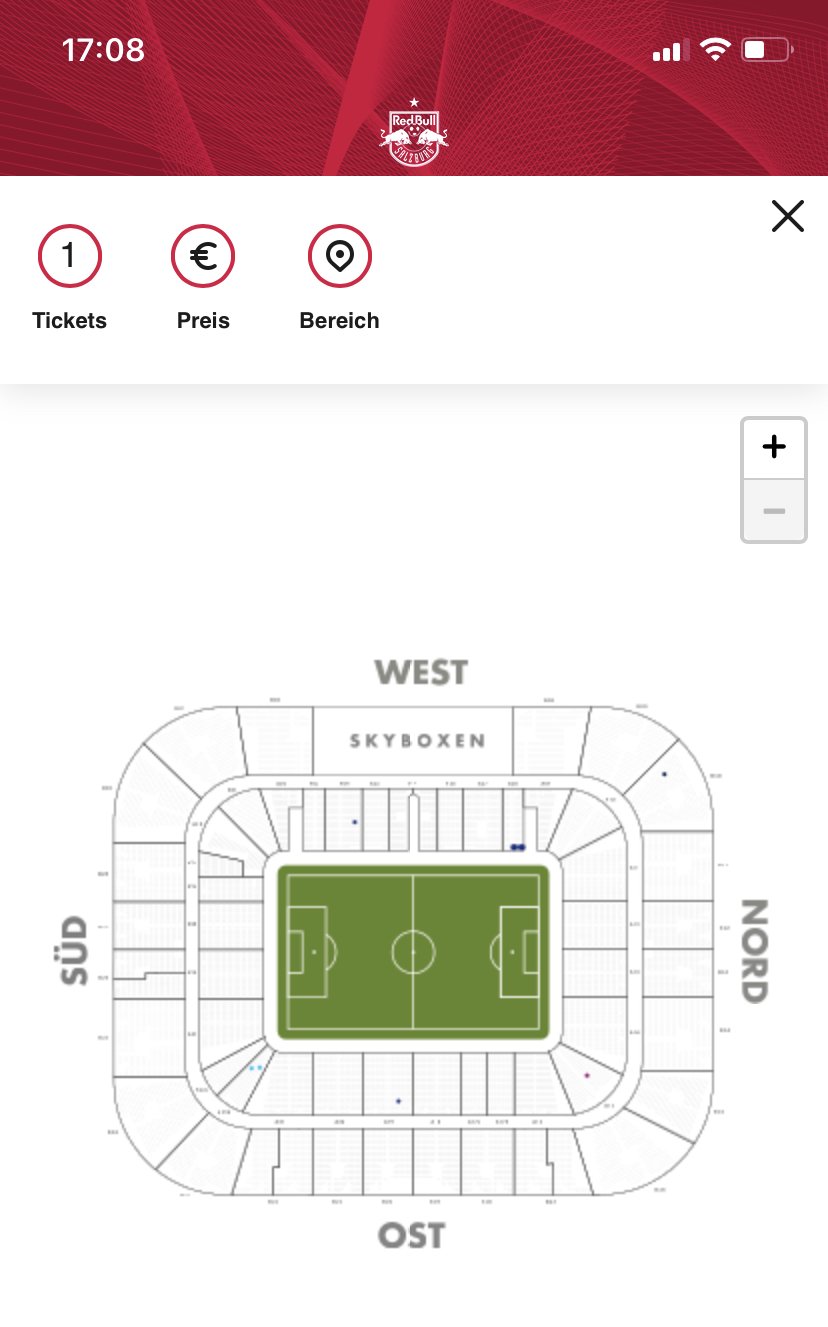Select the SÜD stand label
828x1327 pixels.
[75, 951]
